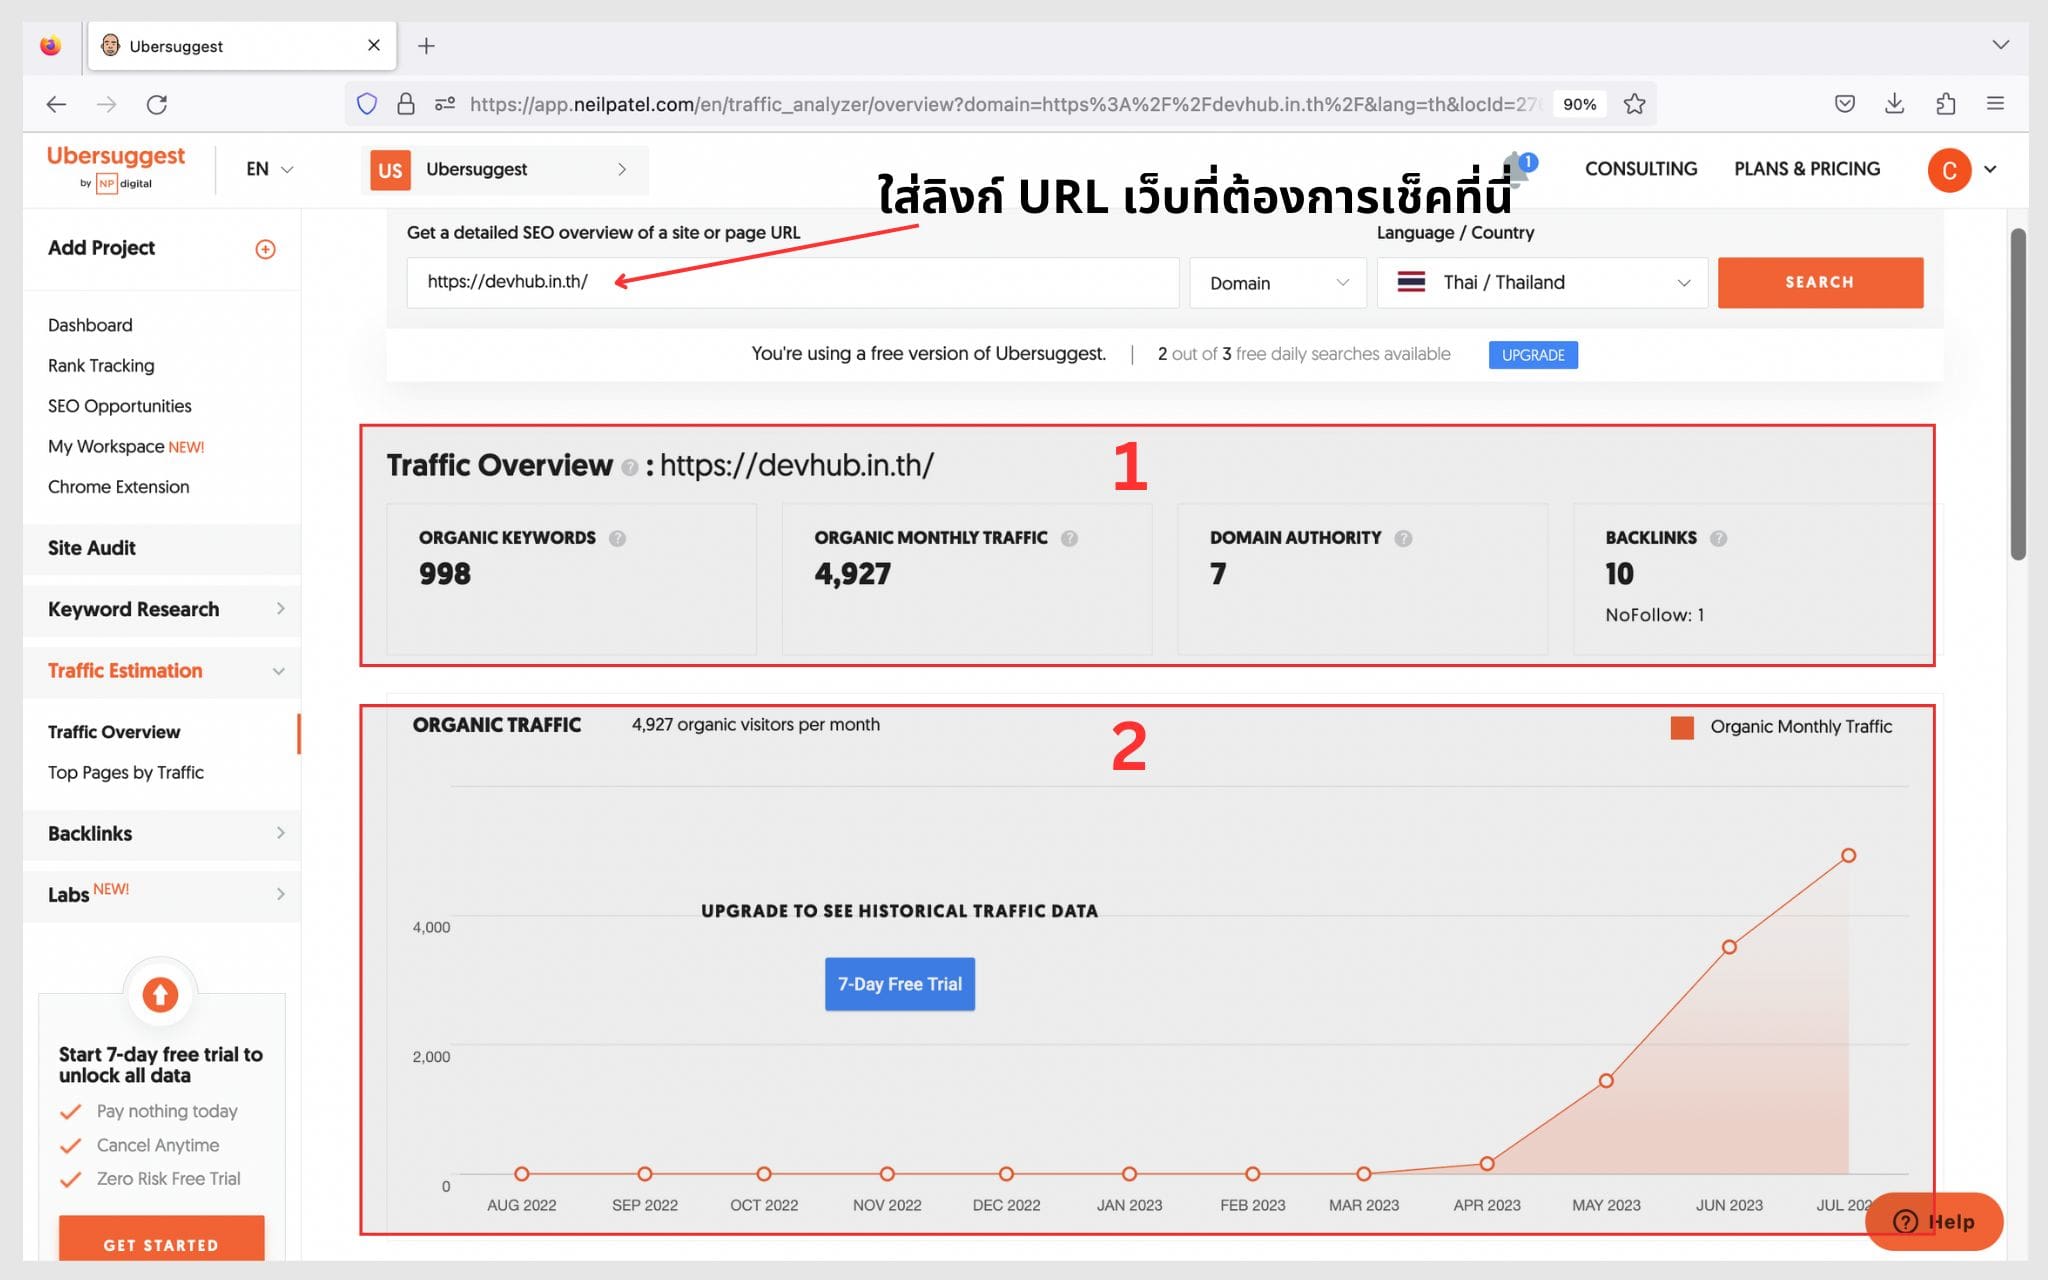Open the Help chat button
The width and height of the screenshot is (2048, 1280).
[x=1934, y=1221]
